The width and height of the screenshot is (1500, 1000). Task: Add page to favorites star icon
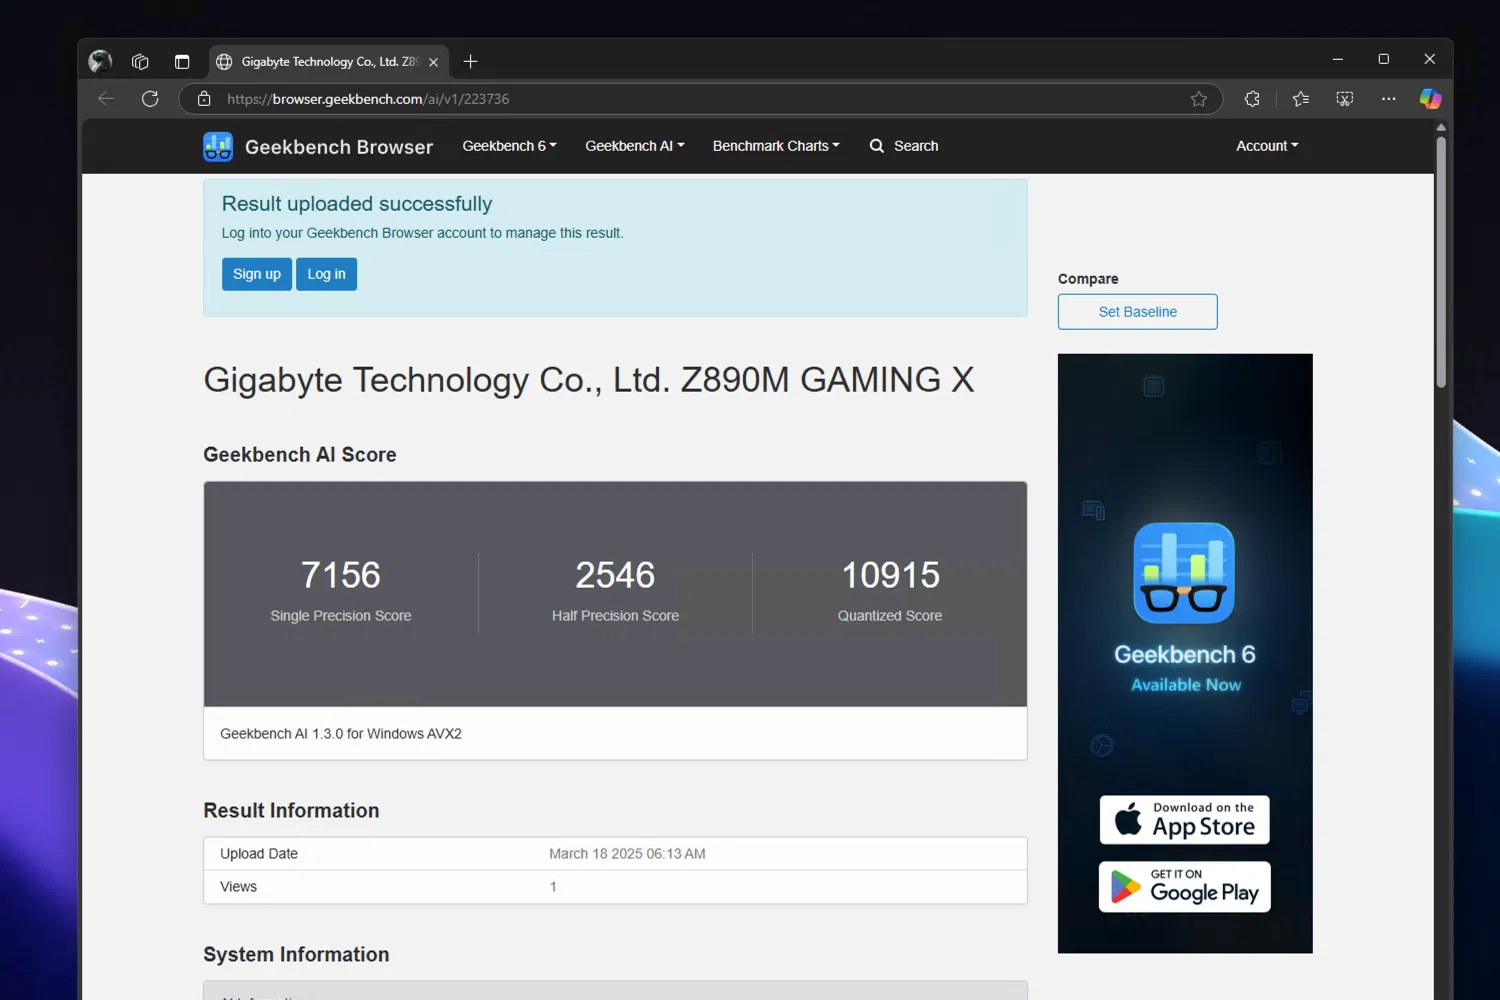1199,98
